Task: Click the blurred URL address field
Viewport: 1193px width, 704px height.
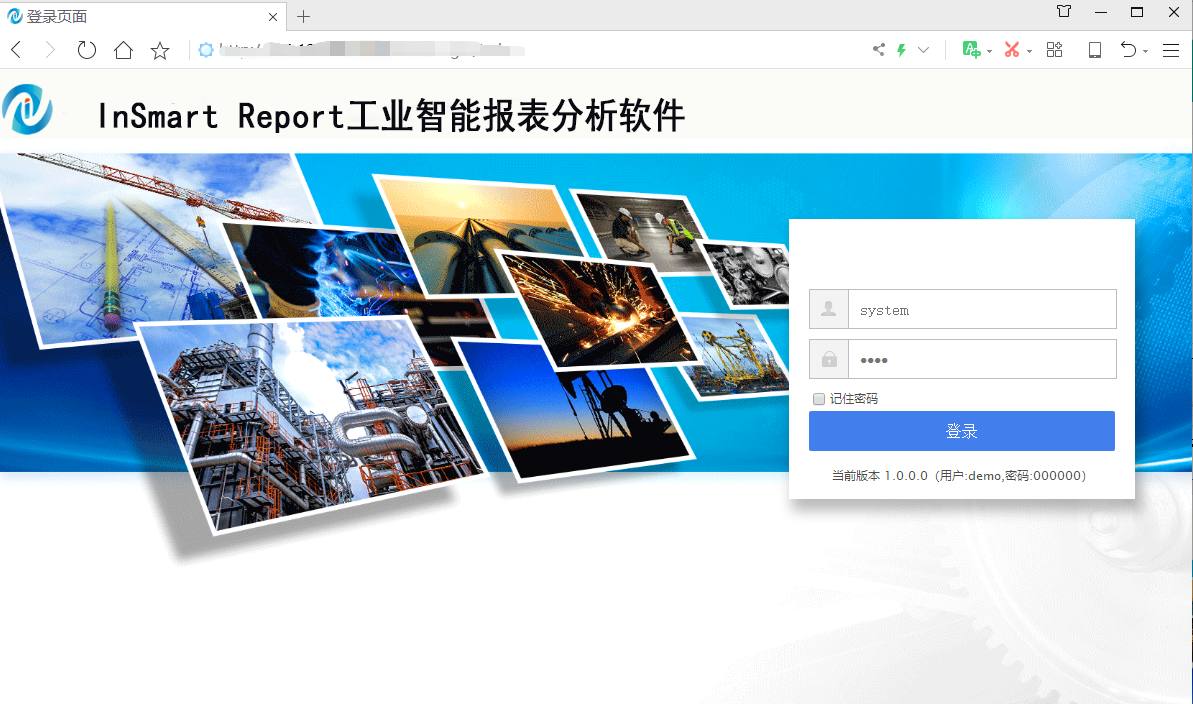Action: pos(371,49)
